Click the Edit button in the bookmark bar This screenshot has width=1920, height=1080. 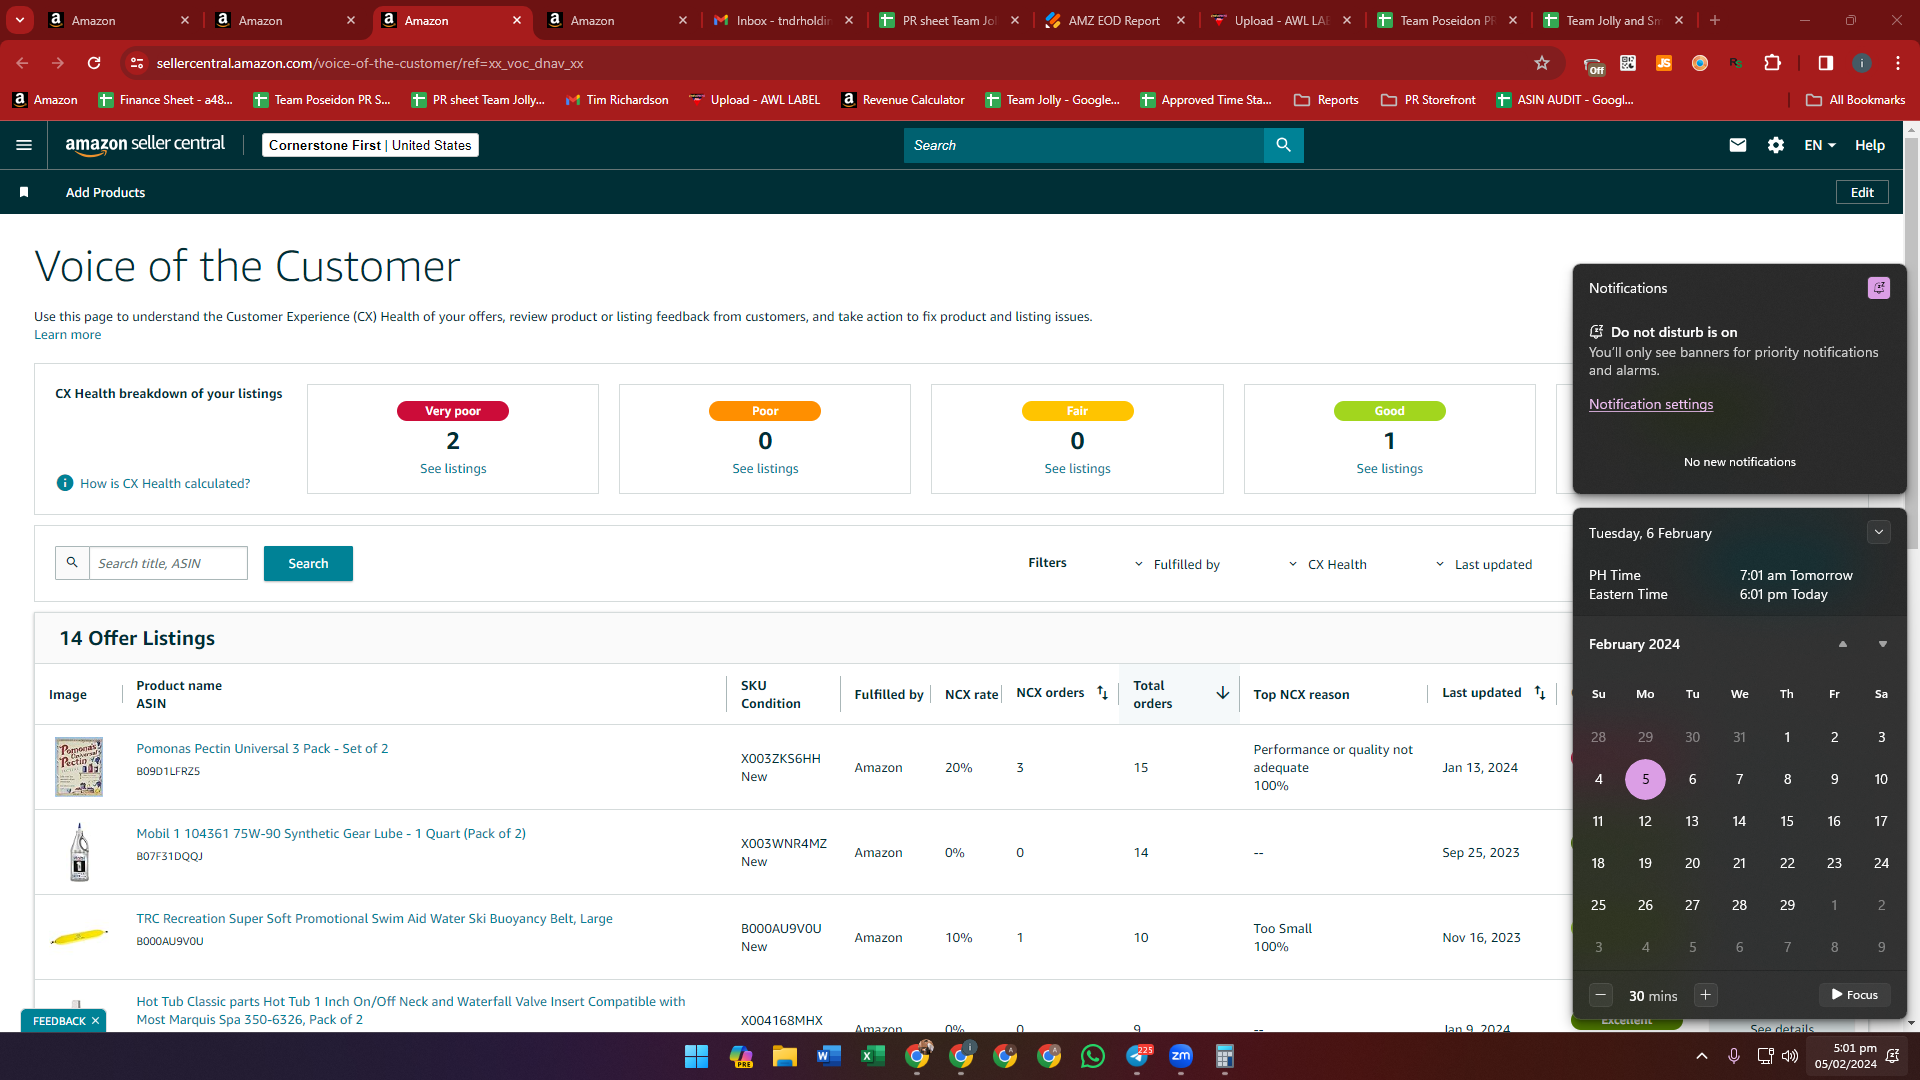point(1862,192)
